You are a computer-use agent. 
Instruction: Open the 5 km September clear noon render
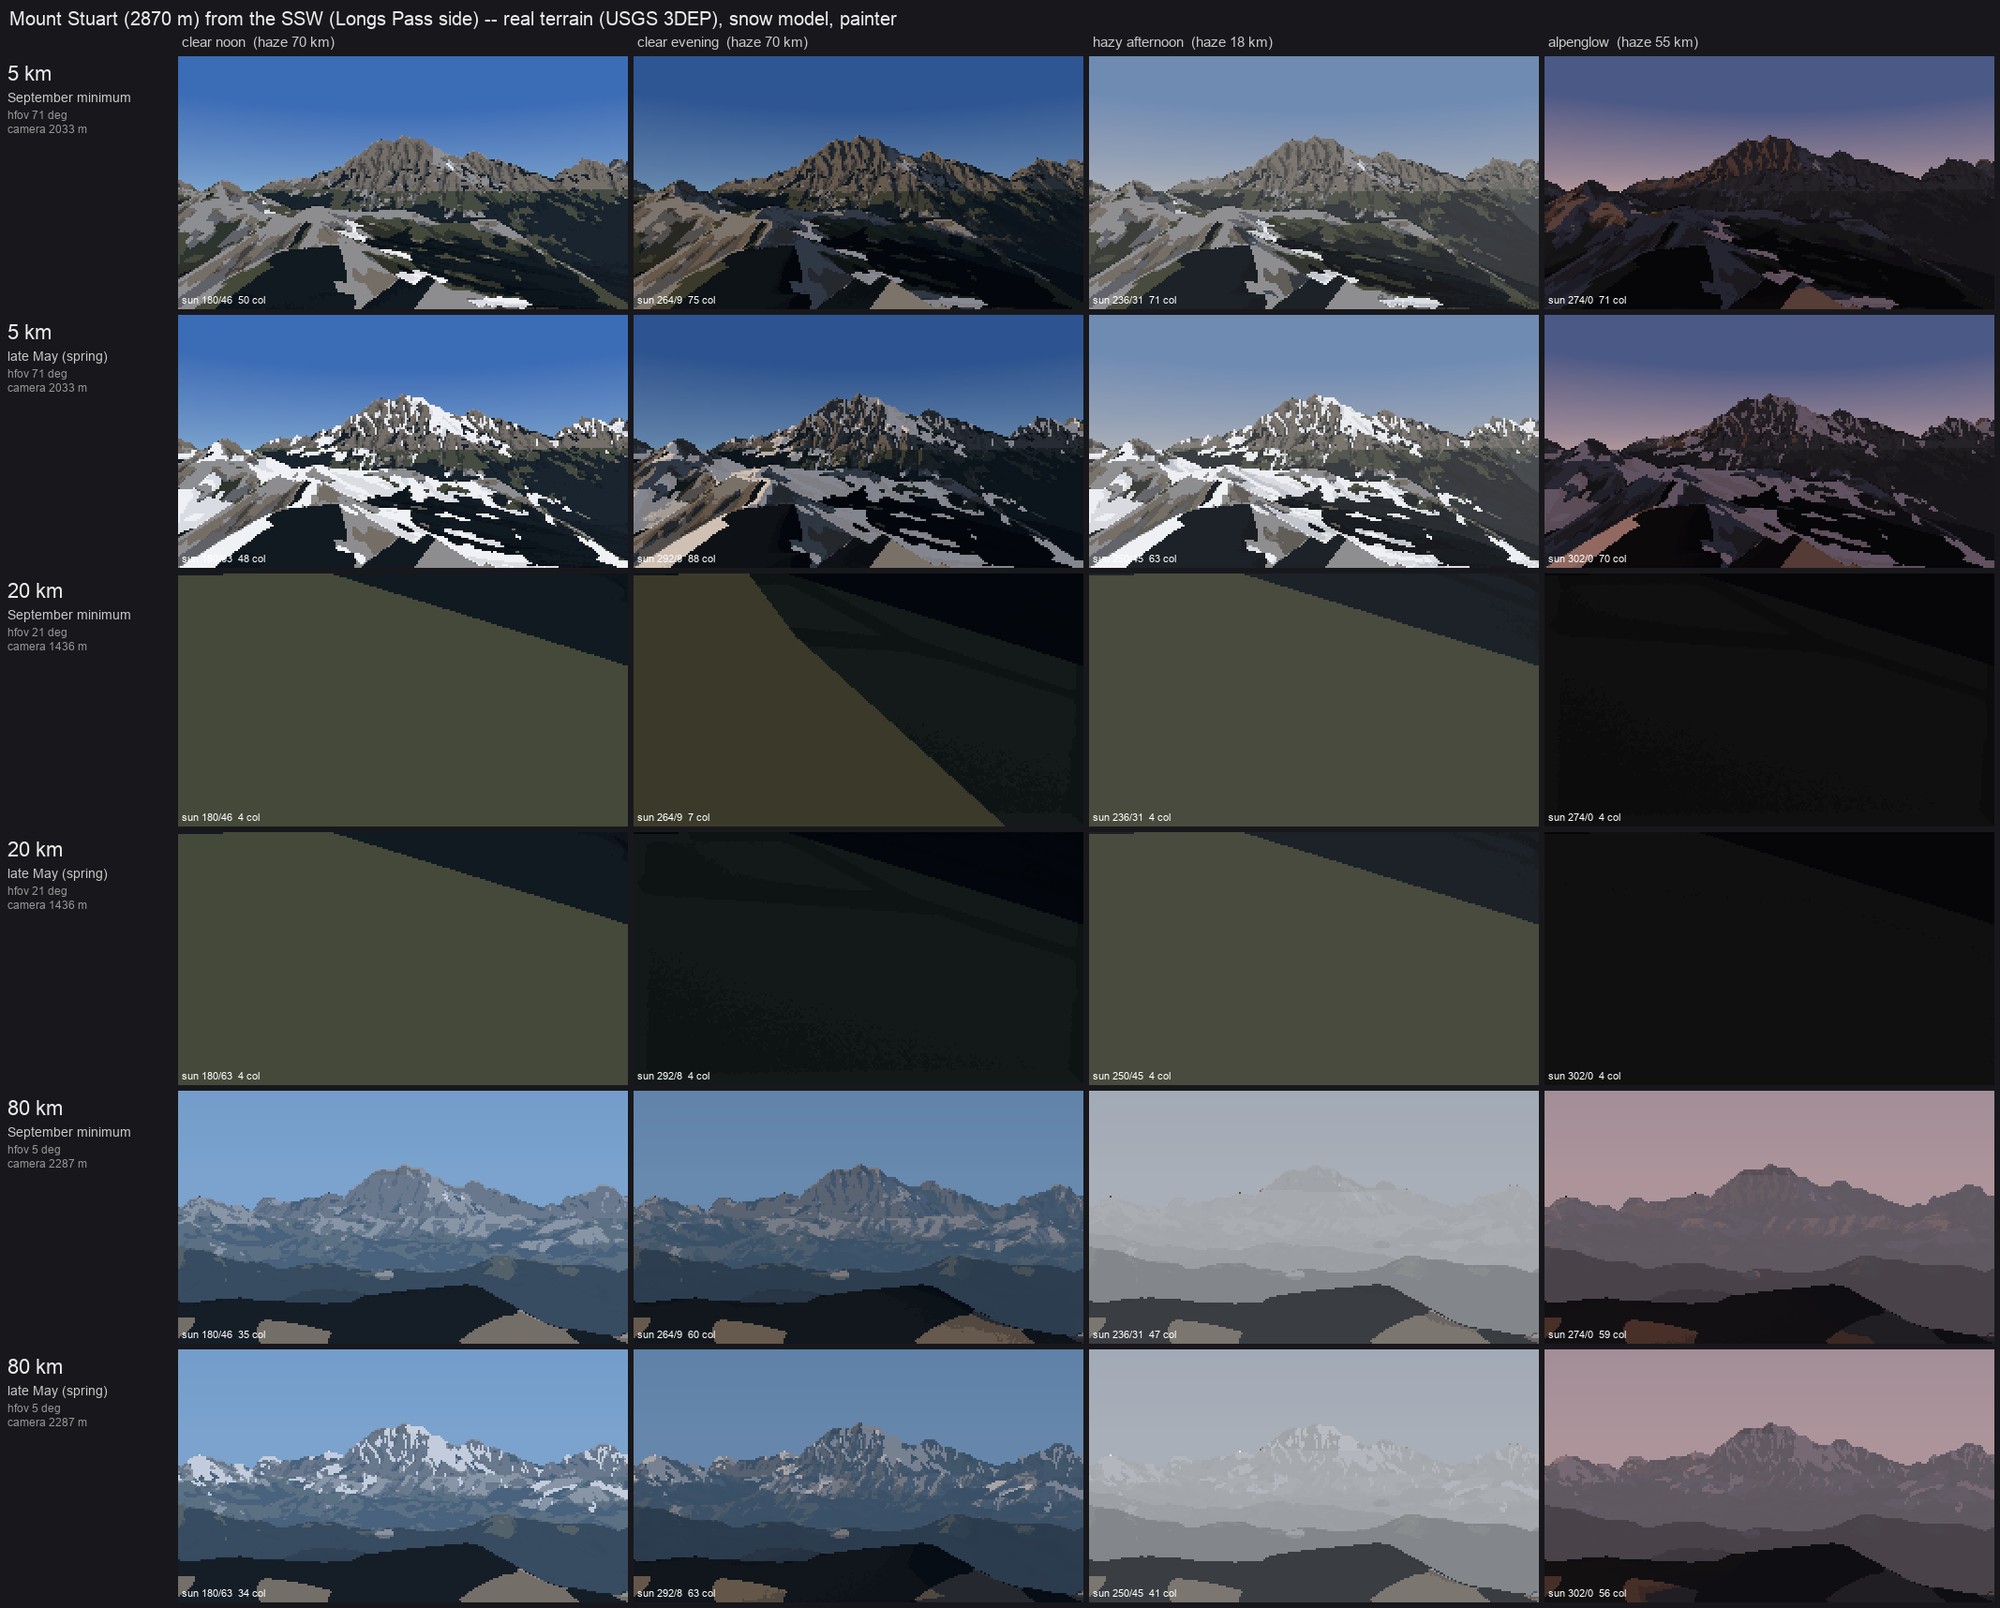[403, 182]
